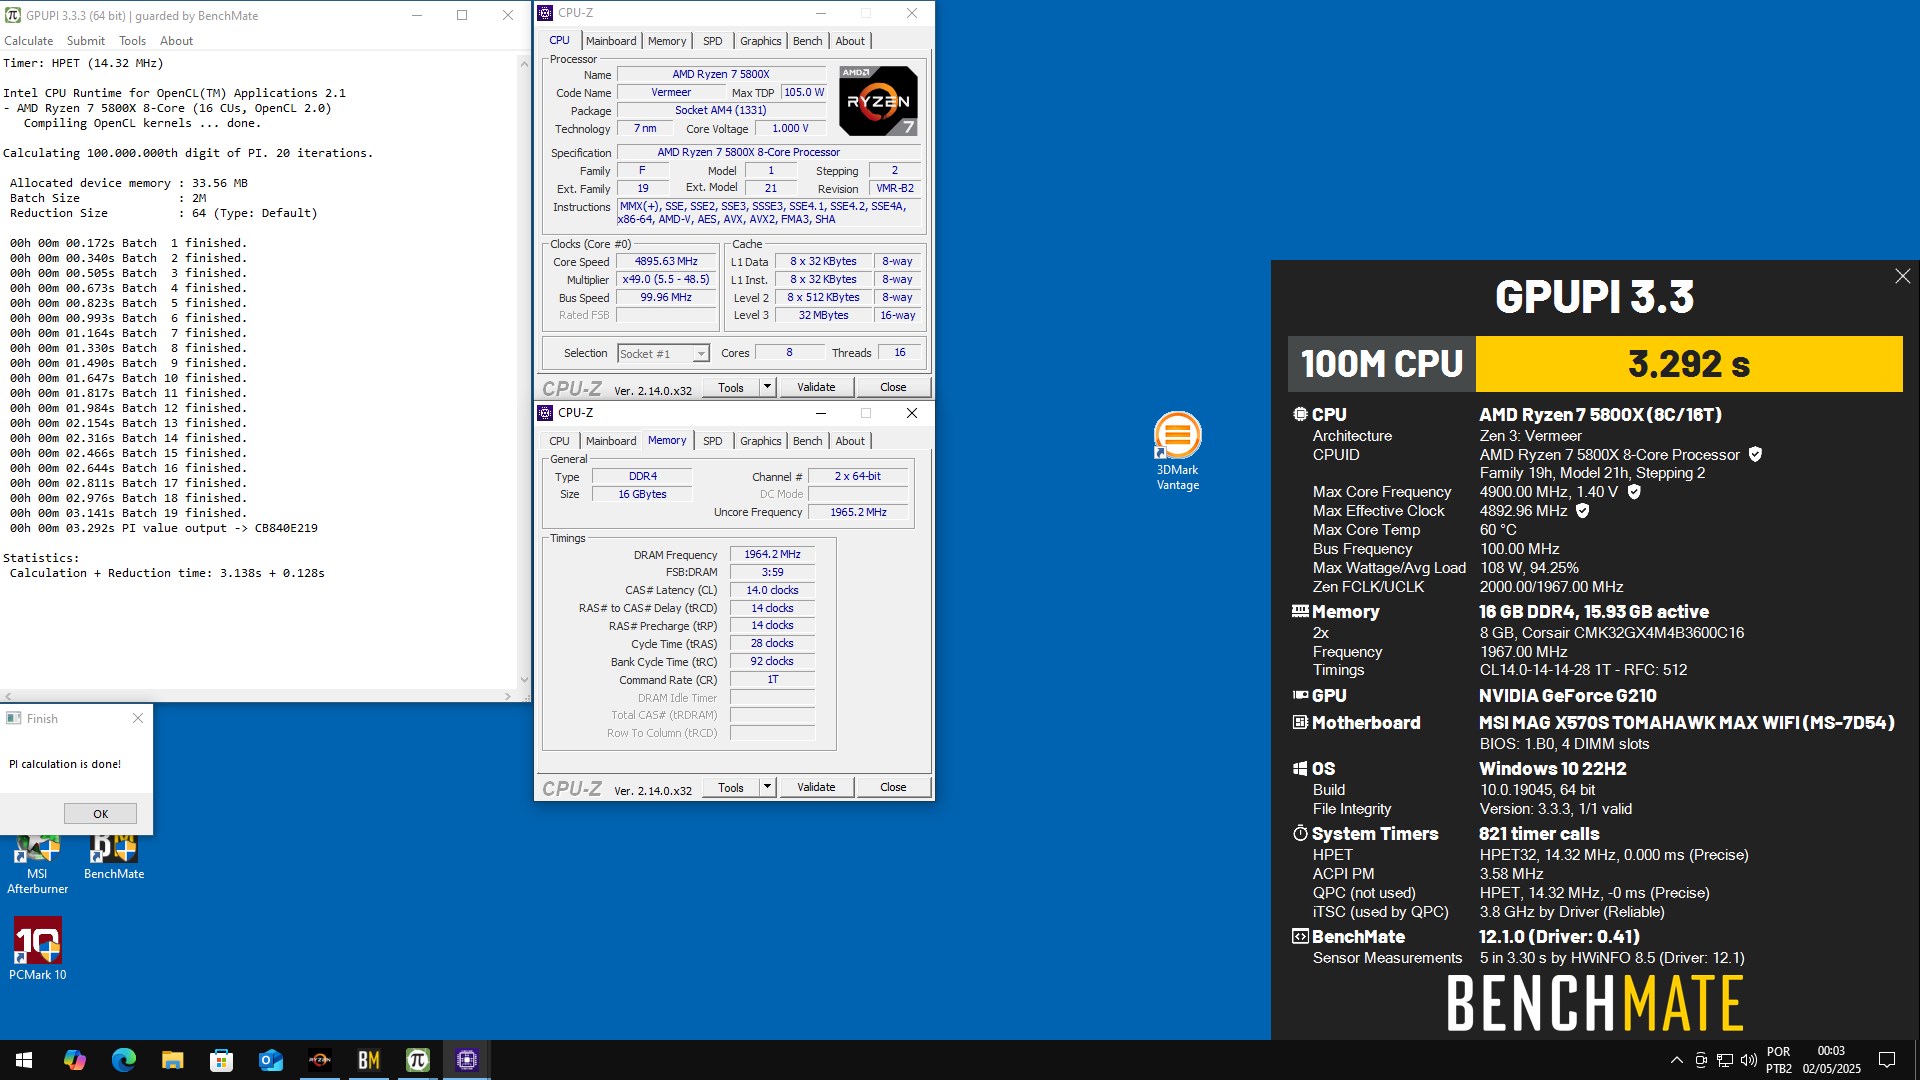This screenshot has width=1920, height=1080.
Task: Click the Ryzen 7 logo in CPU-Z
Action: pyautogui.click(x=878, y=101)
